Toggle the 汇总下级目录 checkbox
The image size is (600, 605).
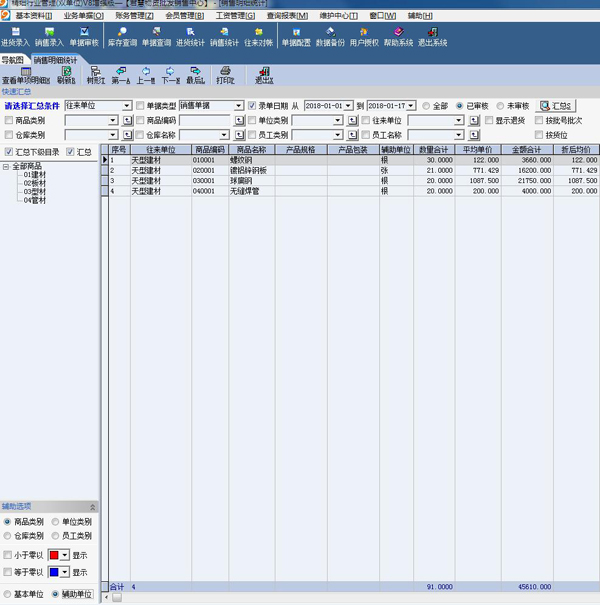pos(9,152)
